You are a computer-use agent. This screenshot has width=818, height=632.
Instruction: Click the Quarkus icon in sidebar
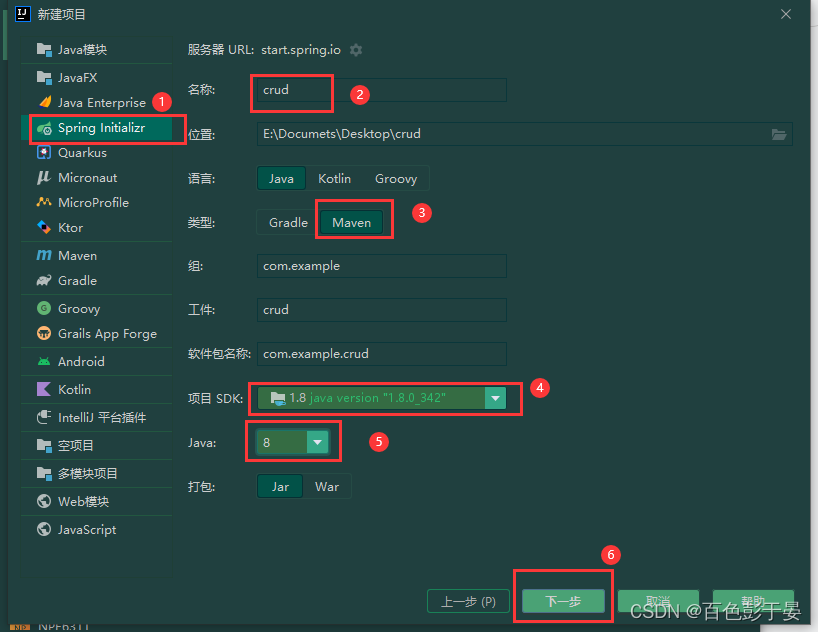tap(44, 152)
